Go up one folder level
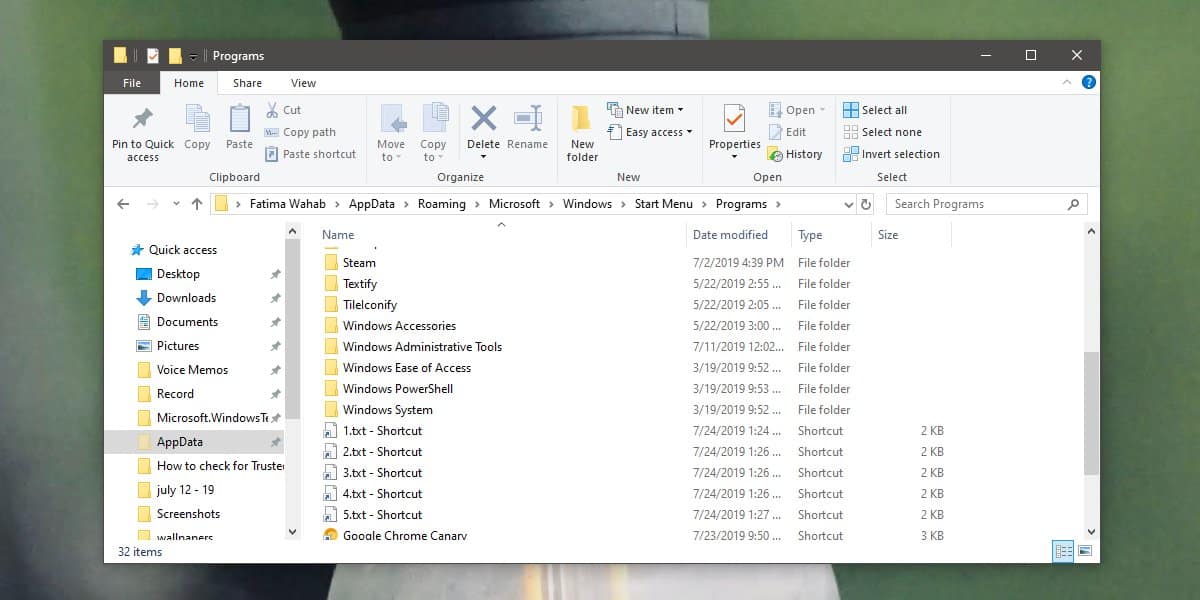This screenshot has height=600, width=1200. pos(196,204)
